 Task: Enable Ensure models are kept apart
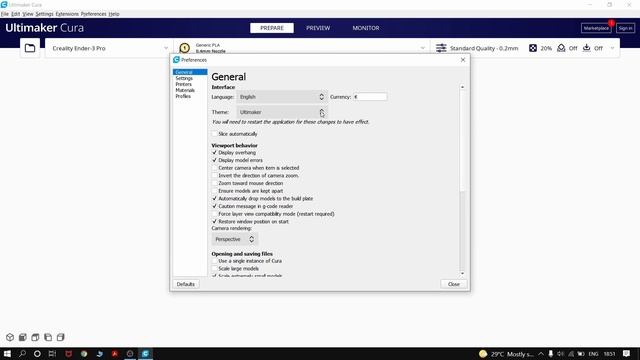(214, 191)
